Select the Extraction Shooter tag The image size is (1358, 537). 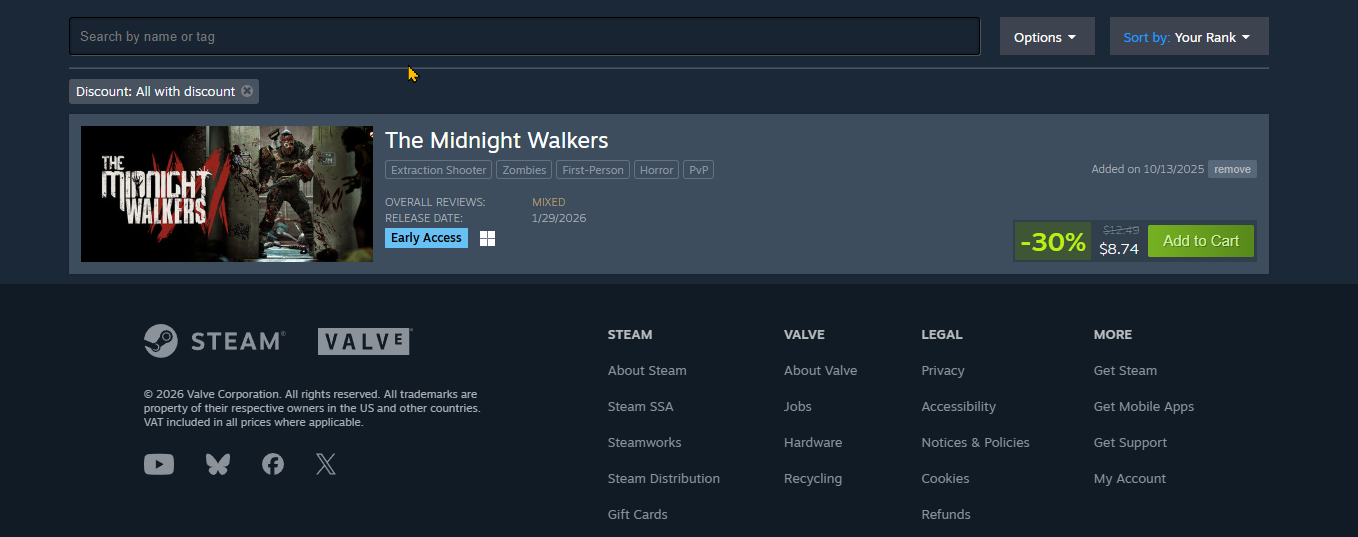coord(439,170)
